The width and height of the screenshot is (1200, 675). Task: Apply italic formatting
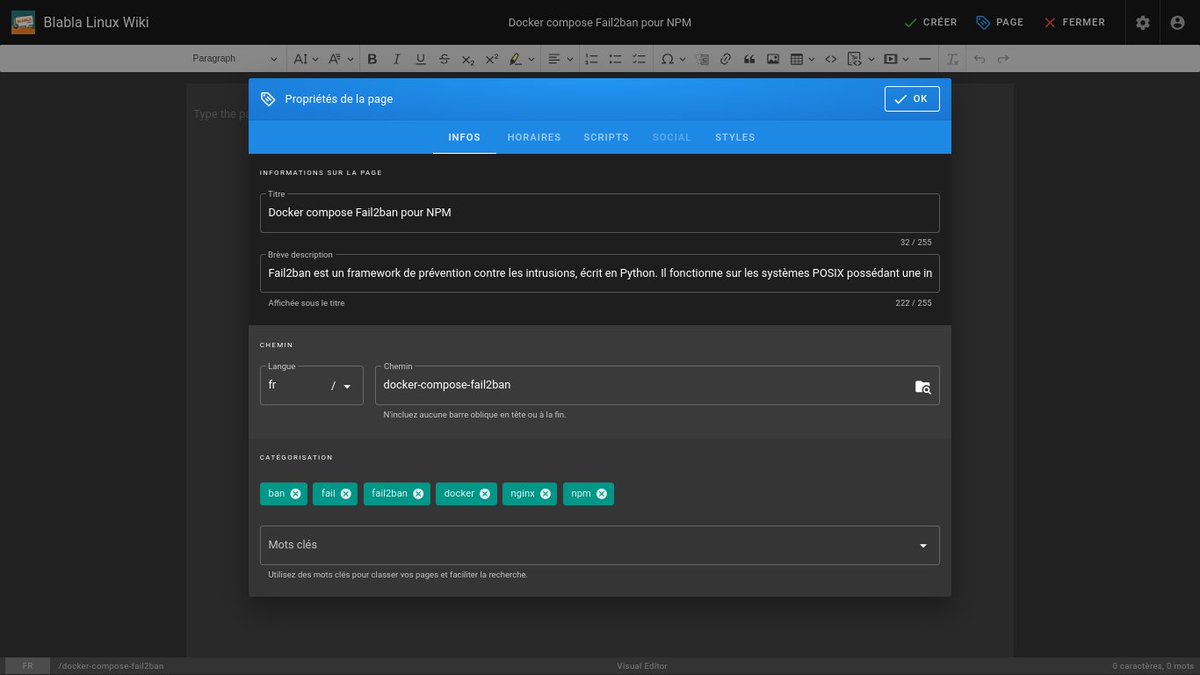point(395,59)
